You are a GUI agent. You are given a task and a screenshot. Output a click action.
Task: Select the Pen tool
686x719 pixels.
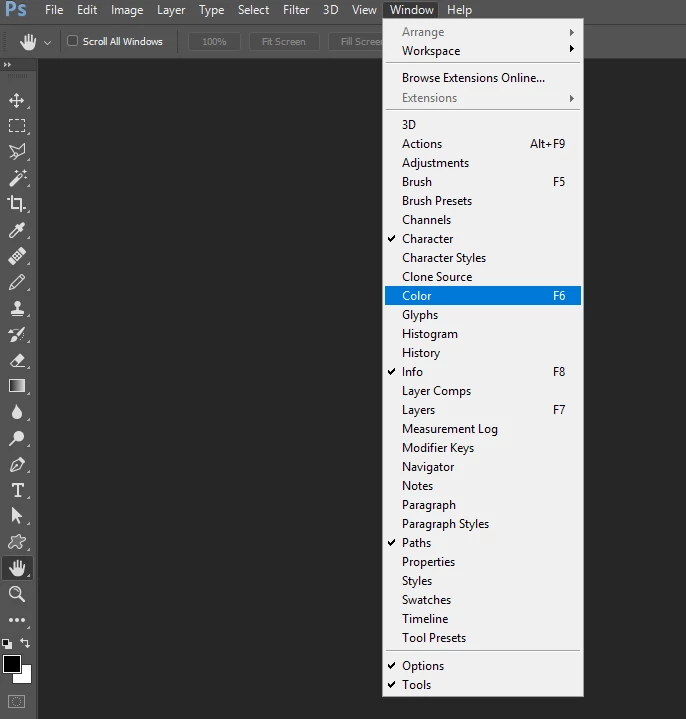click(x=17, y=465)
